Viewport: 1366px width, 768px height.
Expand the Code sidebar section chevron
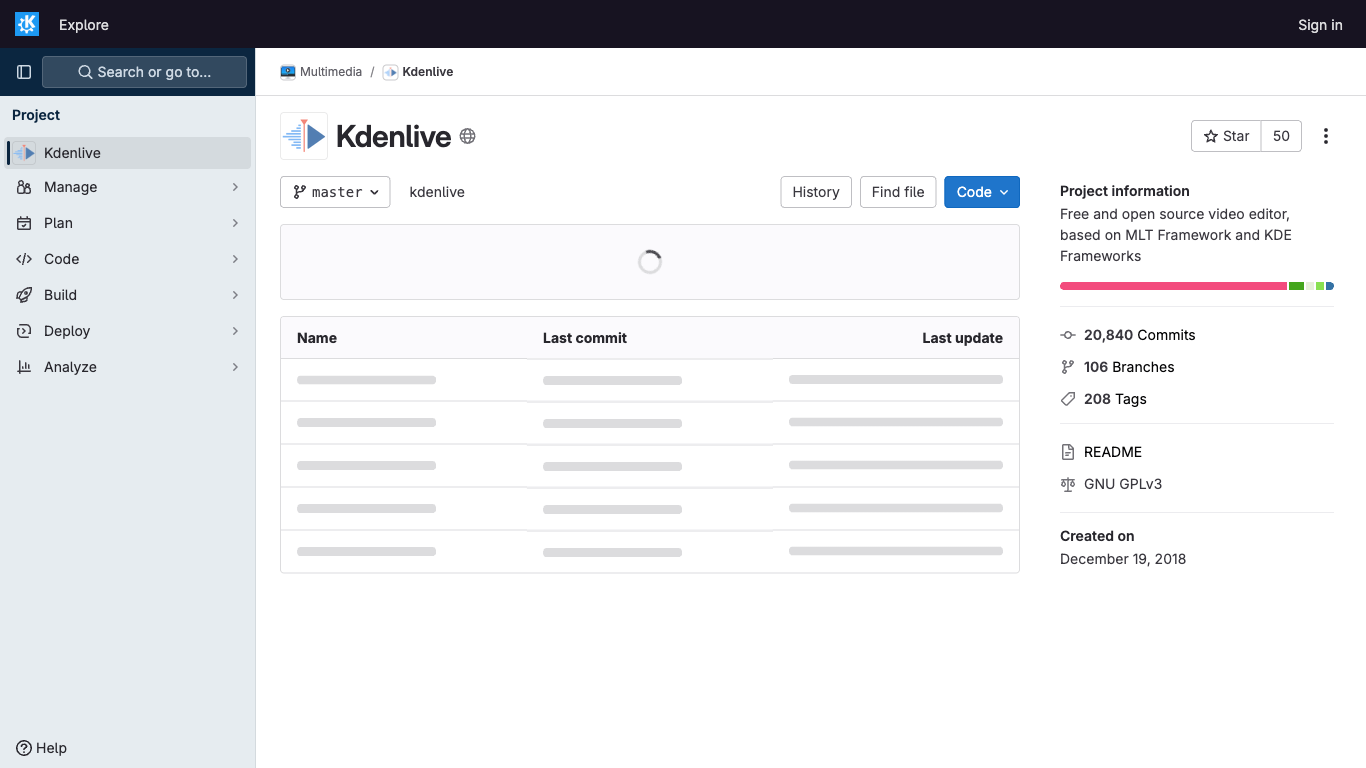click(x=235, y=259)
